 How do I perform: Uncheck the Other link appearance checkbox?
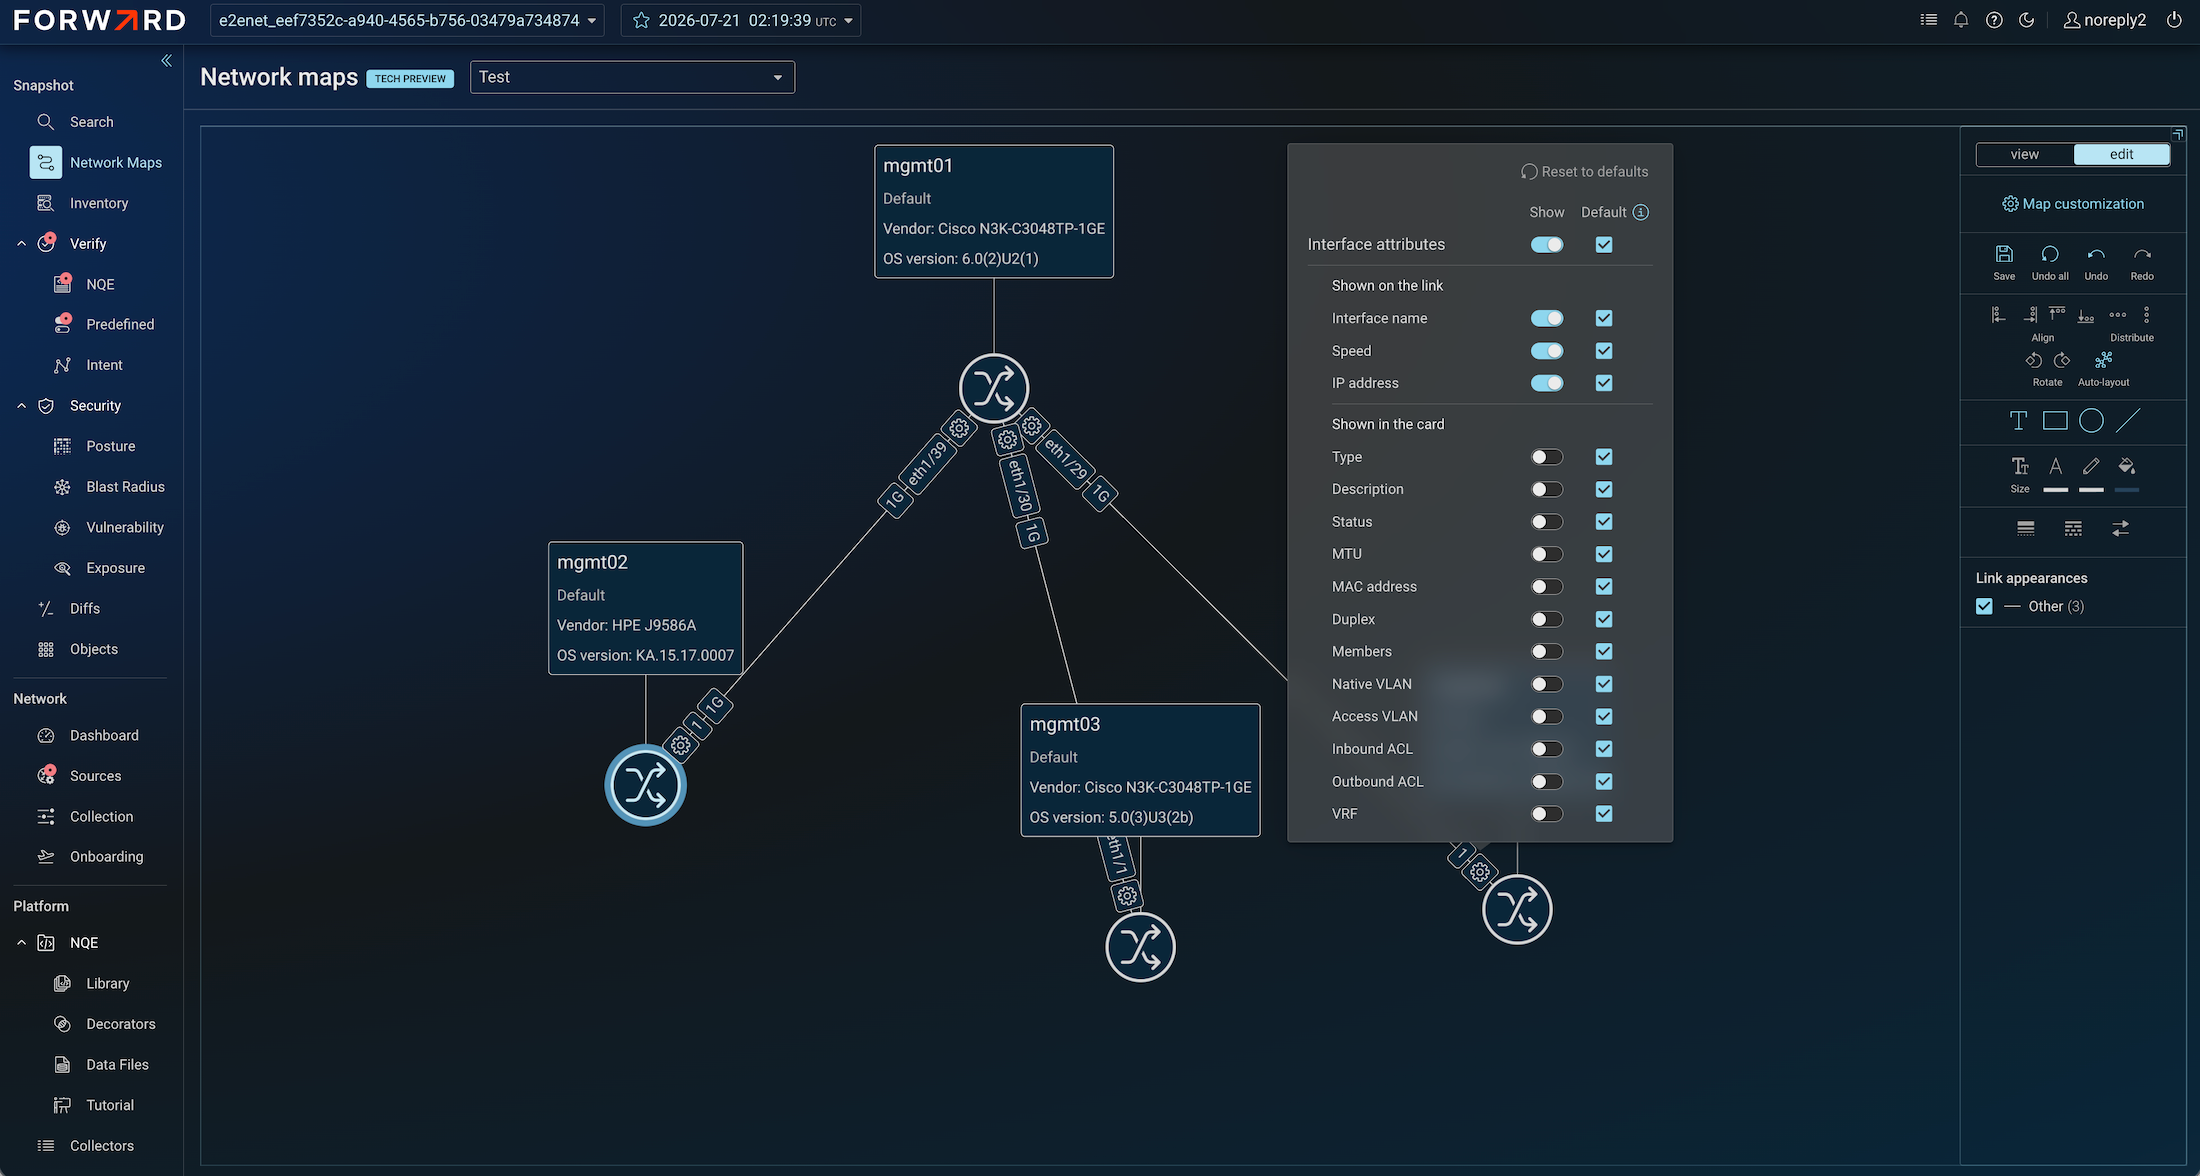click(x=1984, y=606)
